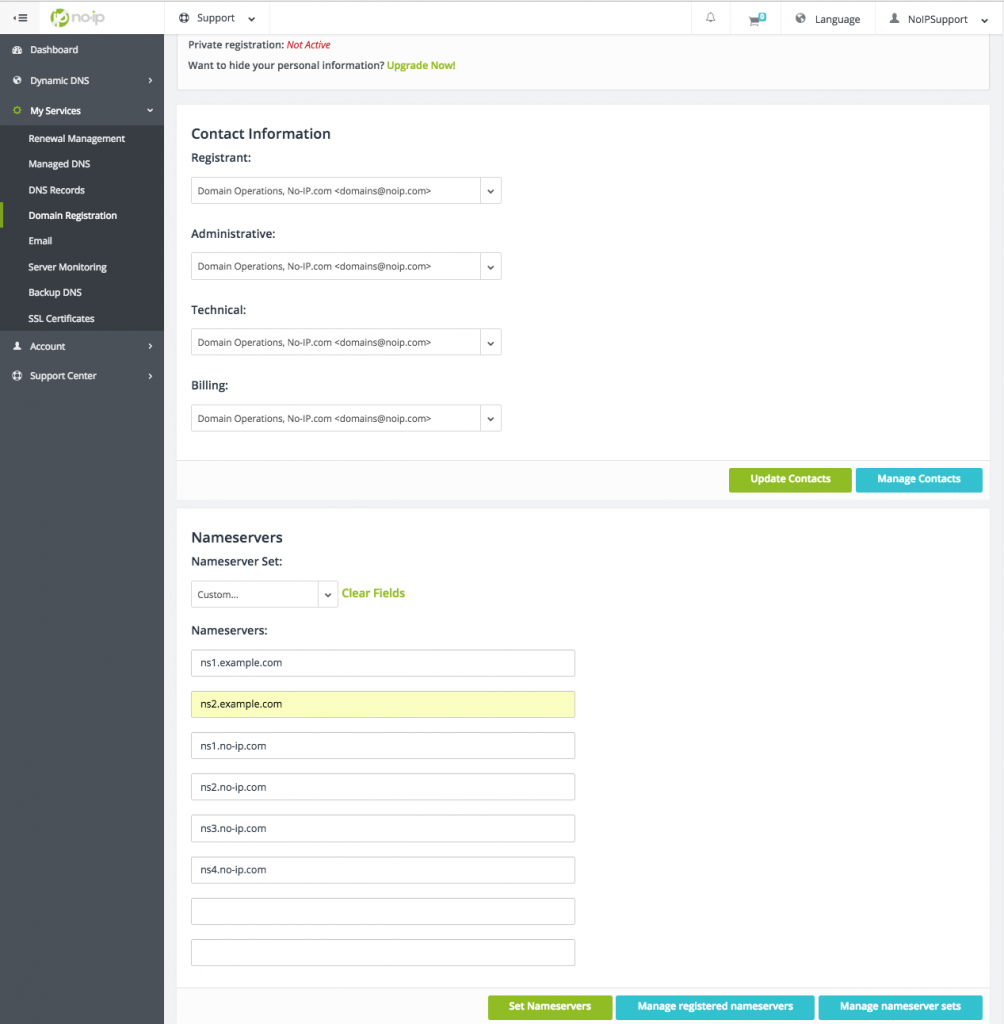Open the Registrant contact dropdown

(x=346, y=191)
